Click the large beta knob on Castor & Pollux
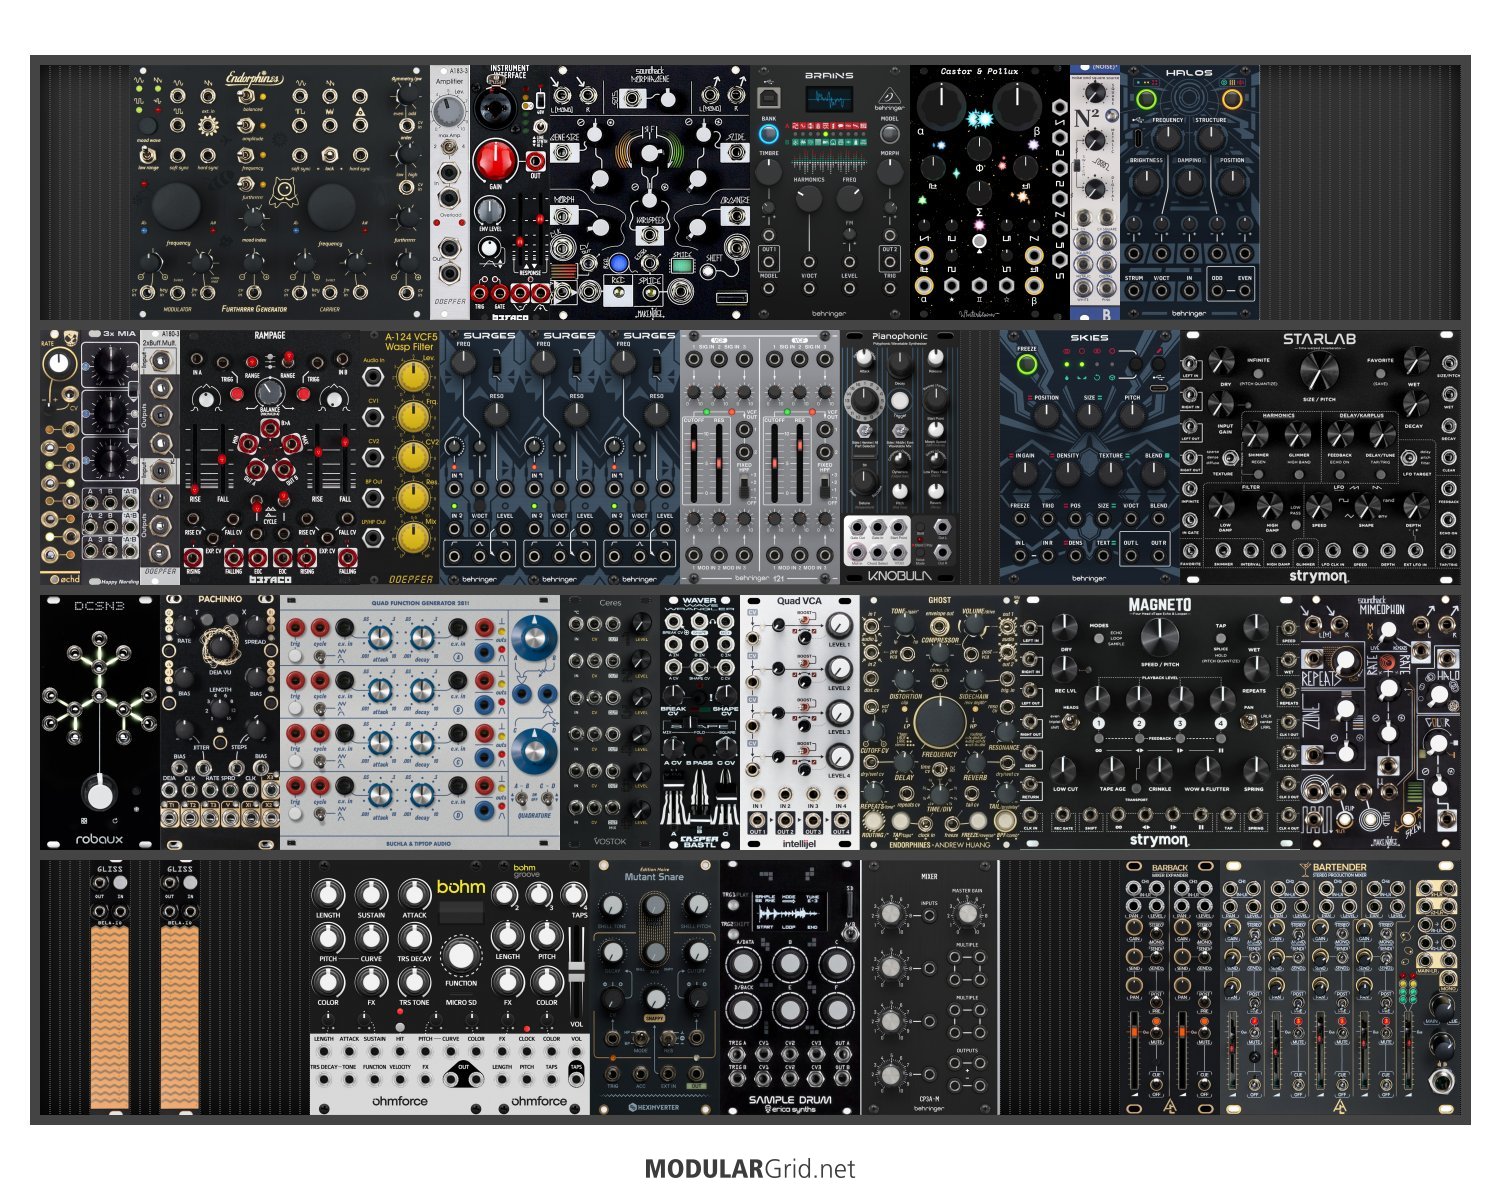Screen dimensions: 1501x1190 (x=1017, y=107)
